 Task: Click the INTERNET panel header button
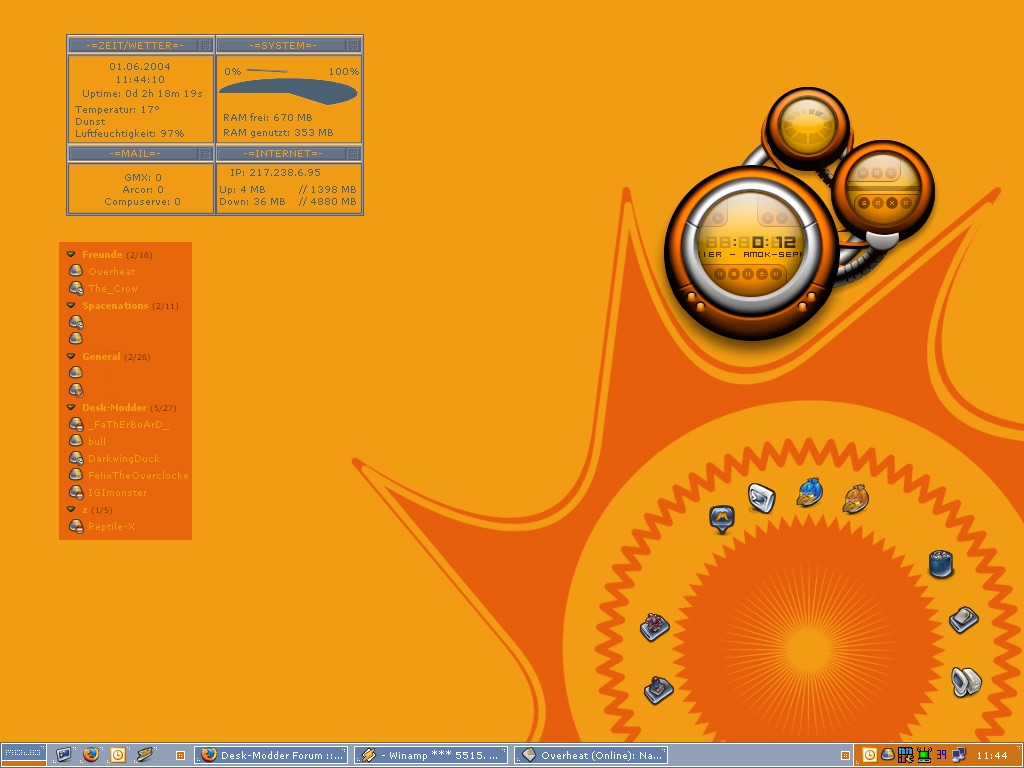click(353, 153)
